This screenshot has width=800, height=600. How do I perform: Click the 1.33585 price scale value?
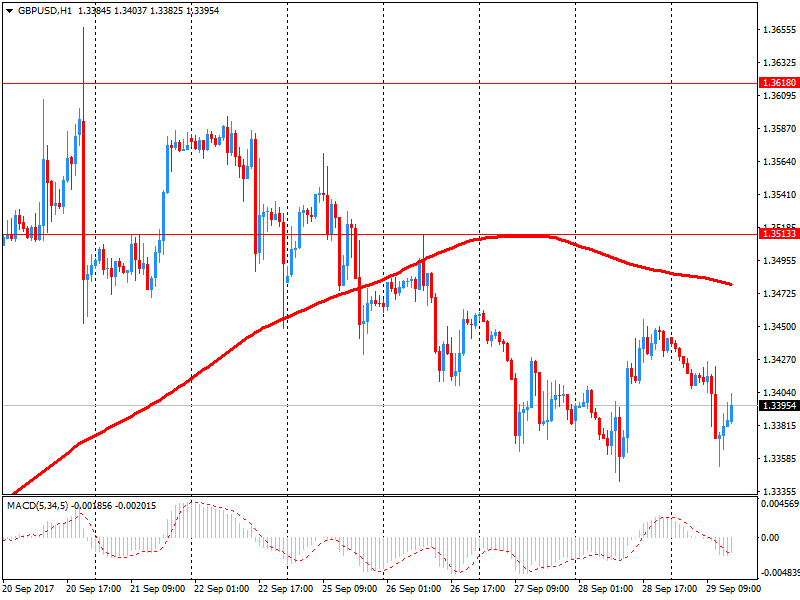point(779,459)
